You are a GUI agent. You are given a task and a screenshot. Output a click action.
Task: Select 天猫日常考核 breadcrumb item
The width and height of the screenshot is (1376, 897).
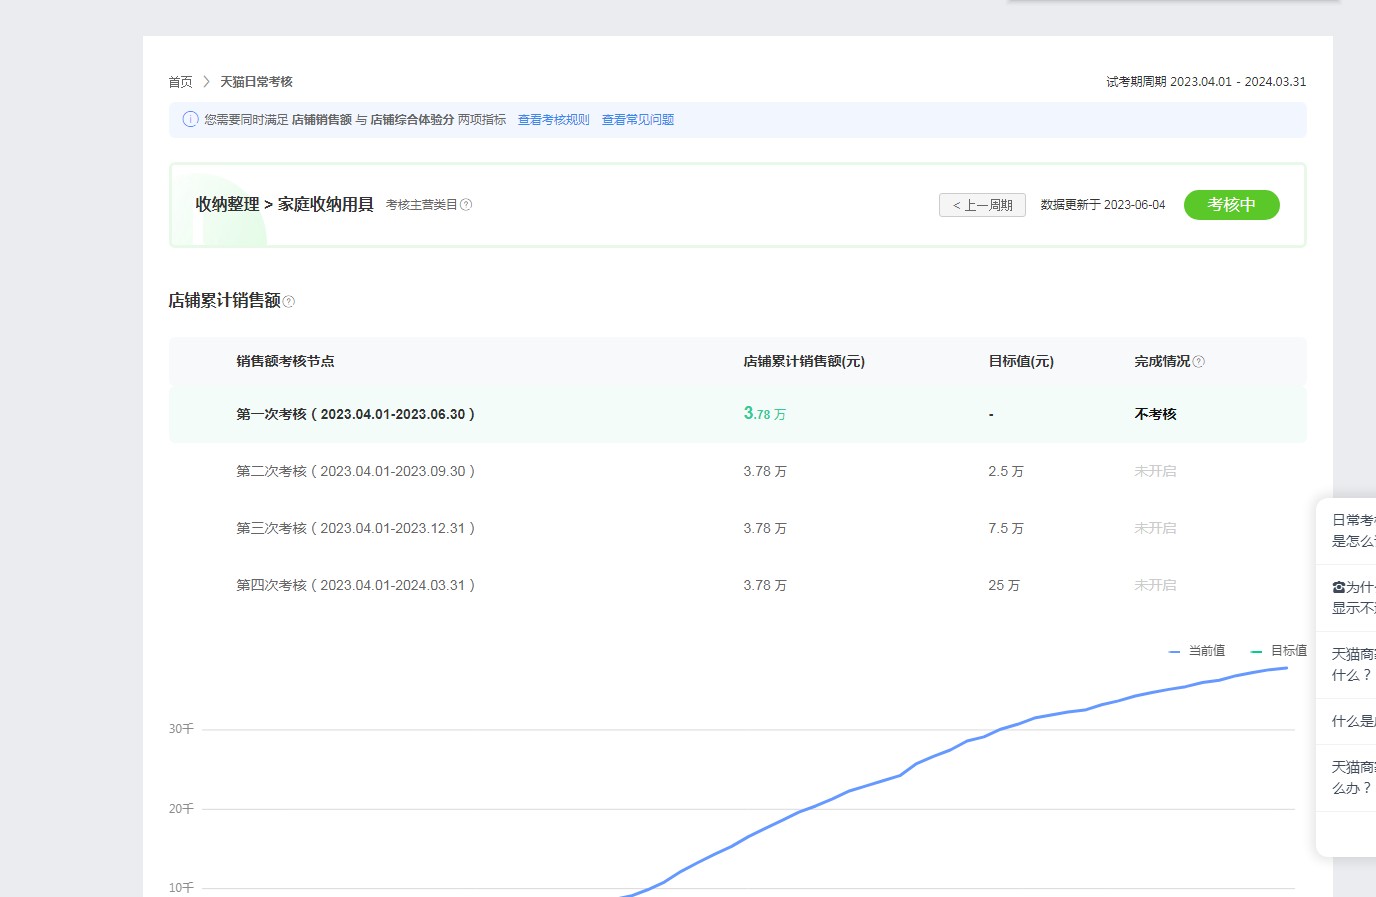point(257,82)
